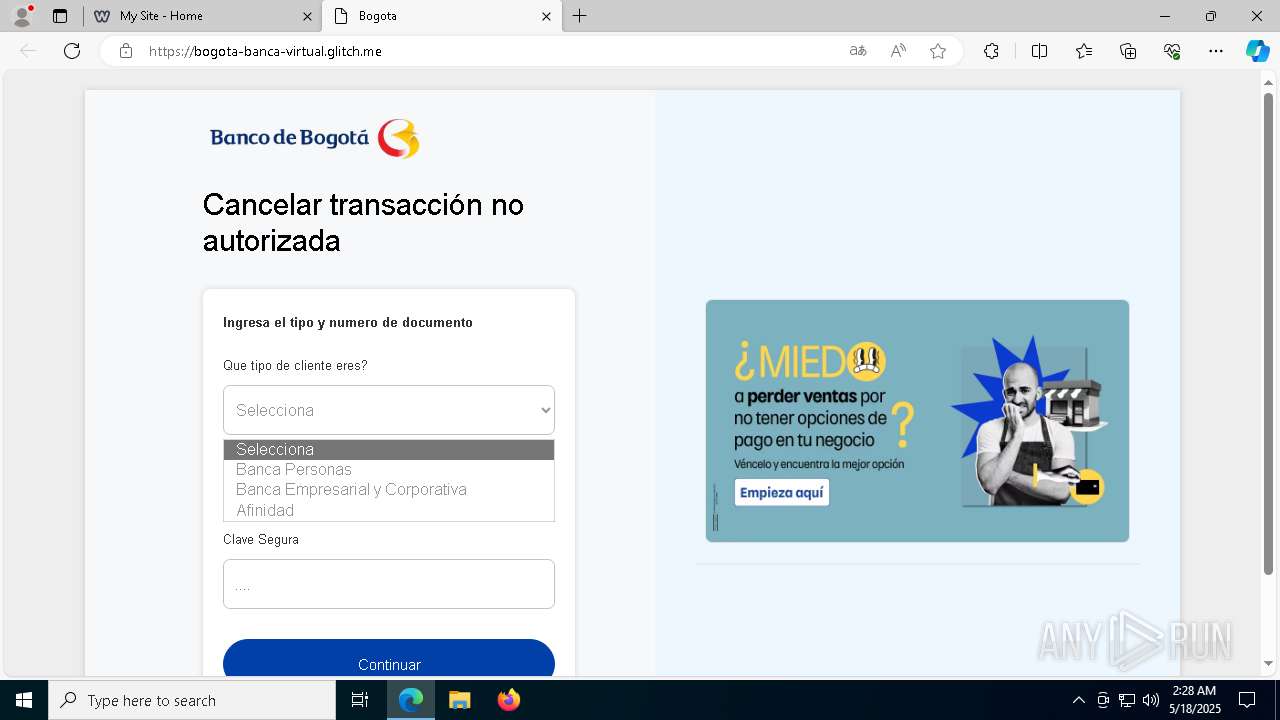1280x720 pixels.
Task: Open the notifications center
Action: pyautogui.click(x=1247, y=700)
